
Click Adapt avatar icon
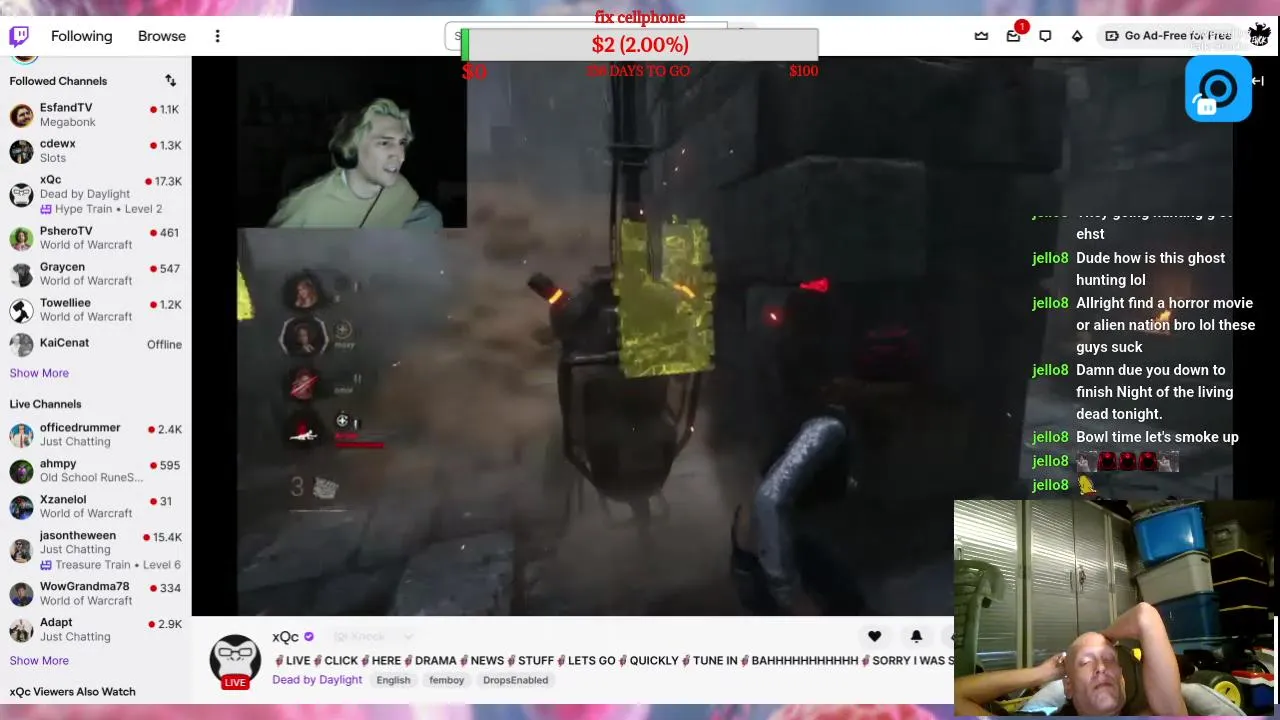tap(21, 630)
